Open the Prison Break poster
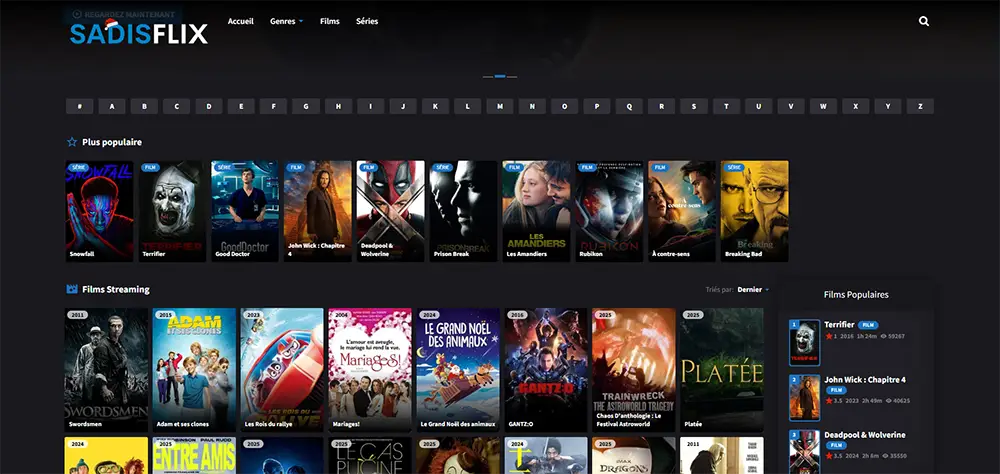Viewport: 1000px width, 474px height. click(463, 211)
